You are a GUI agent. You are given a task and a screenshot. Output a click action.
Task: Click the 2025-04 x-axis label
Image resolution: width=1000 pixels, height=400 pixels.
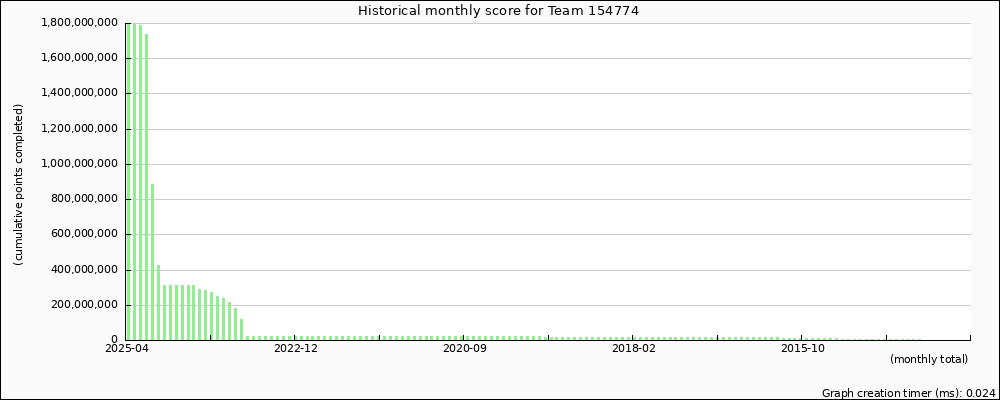point(127,348)
